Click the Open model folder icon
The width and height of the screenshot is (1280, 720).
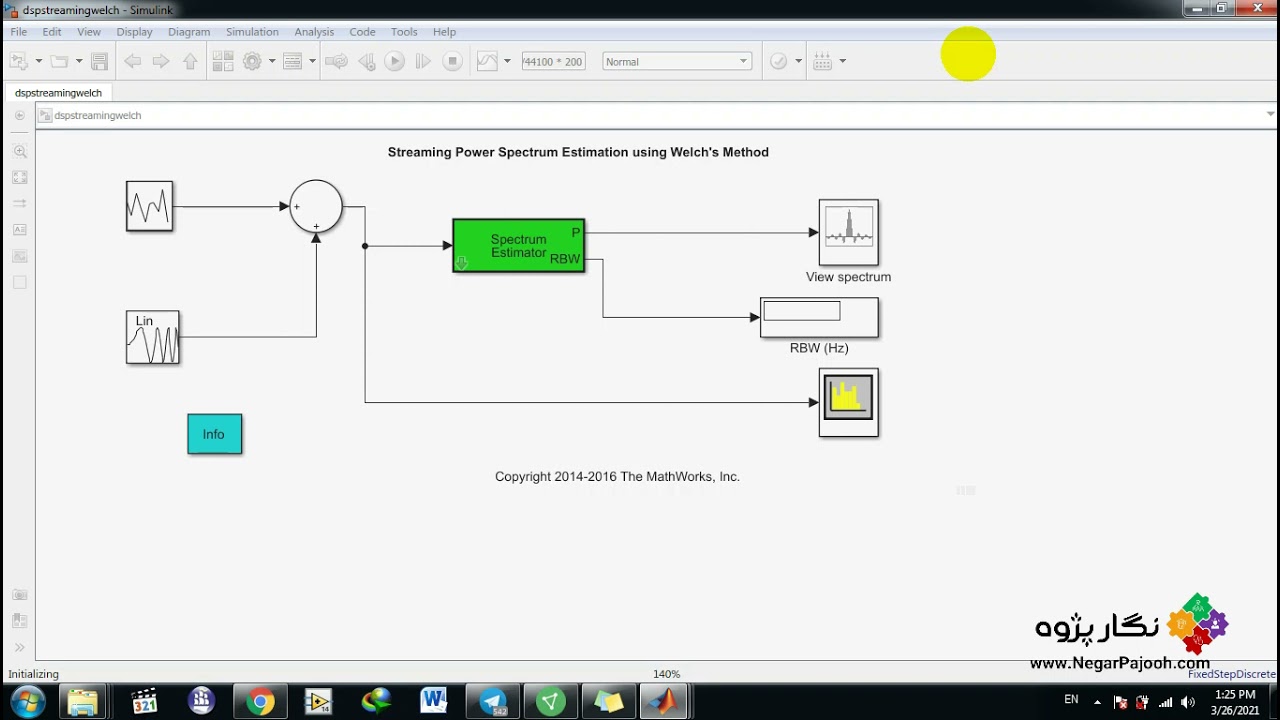(x=59, y=61)
